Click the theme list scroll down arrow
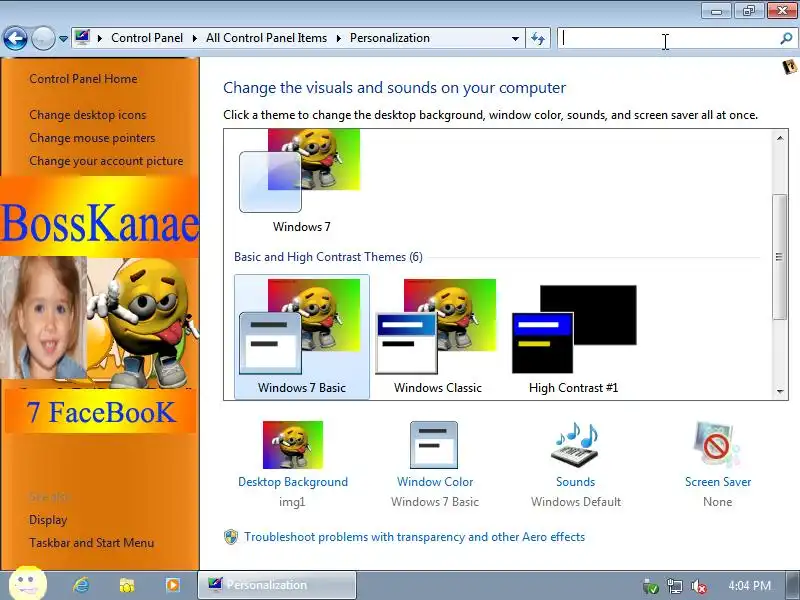The image size is (800, 600). pos(780,391)
